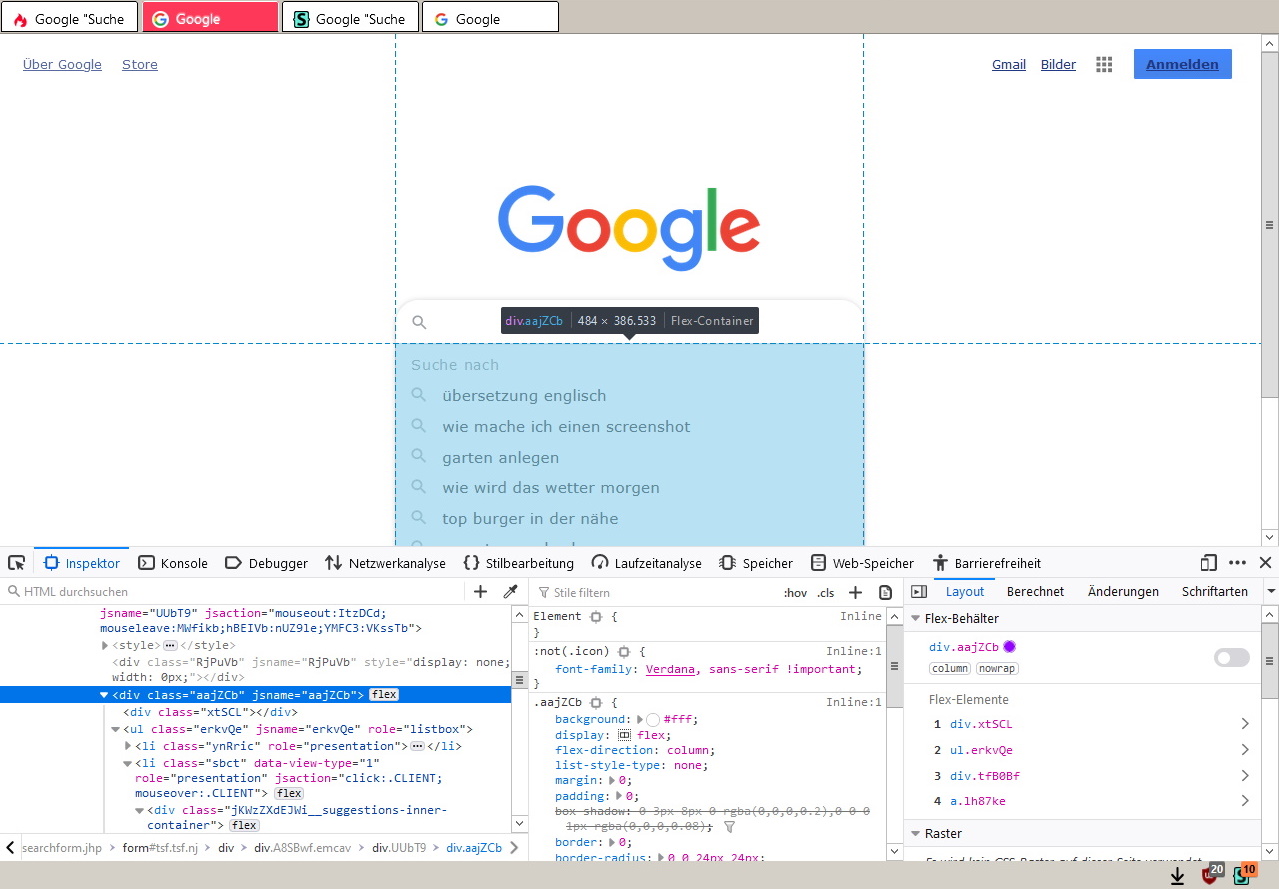Collapse the ul.erkvQe node
The width and height of the screenshot is (1279, 889).
(116, 730)
